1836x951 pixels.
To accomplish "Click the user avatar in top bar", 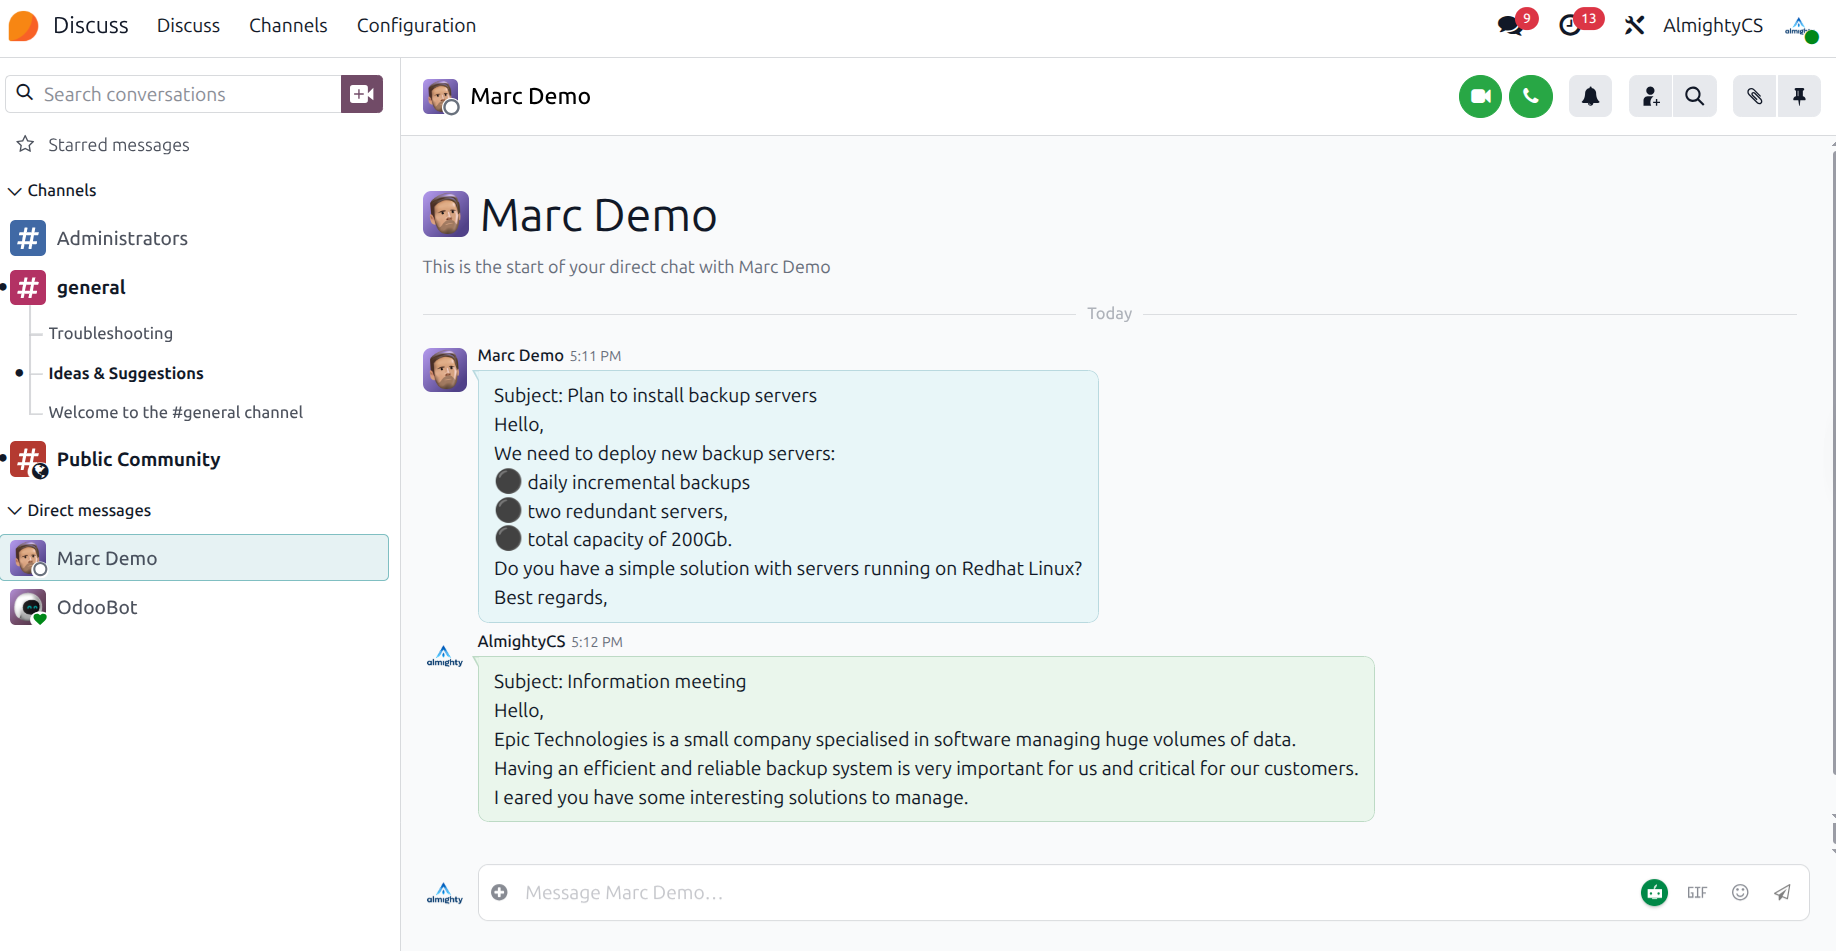I will (1800, 27).
